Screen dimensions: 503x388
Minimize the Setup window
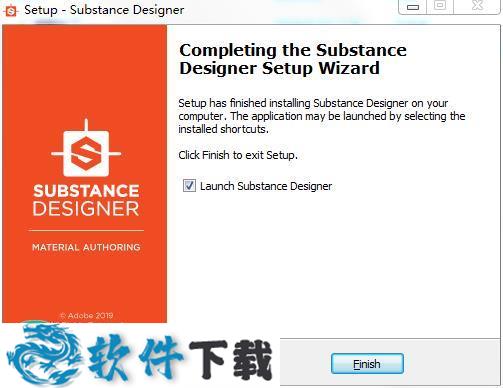pos(413,7)
